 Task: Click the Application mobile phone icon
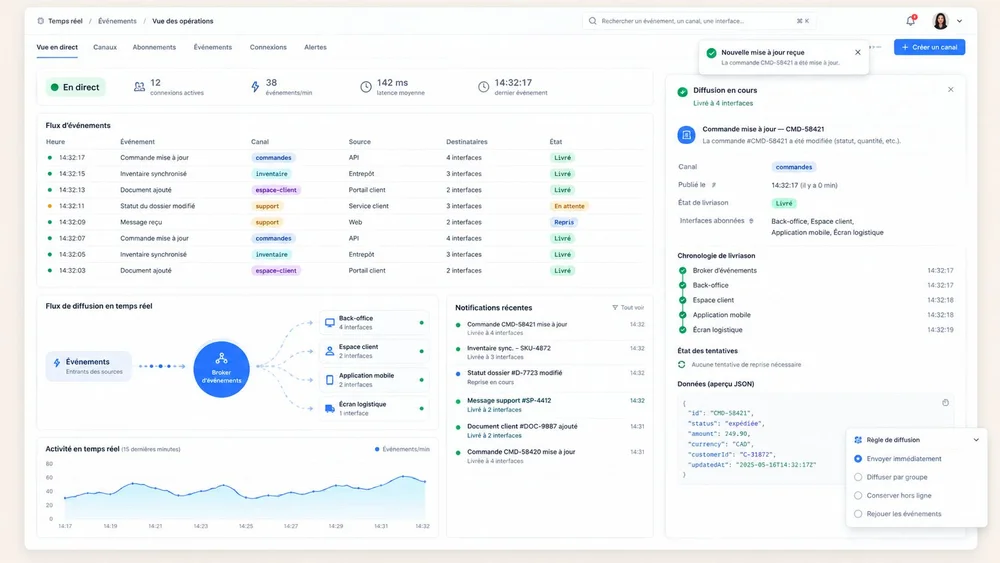330,380
